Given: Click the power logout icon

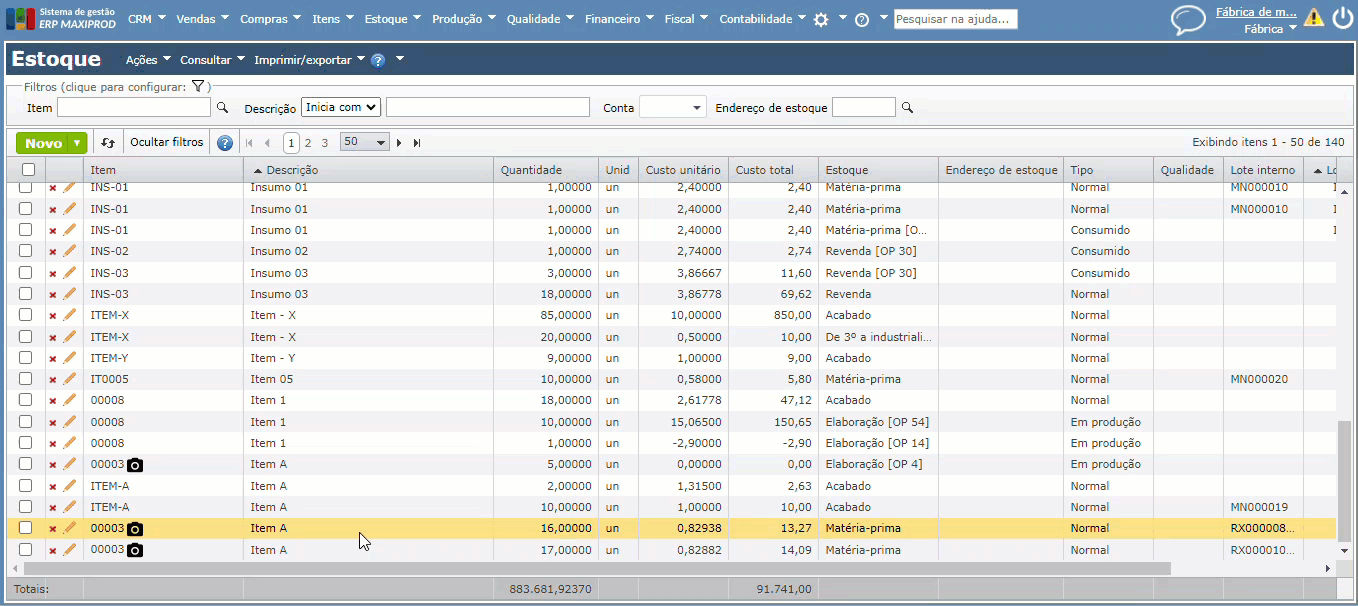Looking at the screenshot, I should [1342, 18].
